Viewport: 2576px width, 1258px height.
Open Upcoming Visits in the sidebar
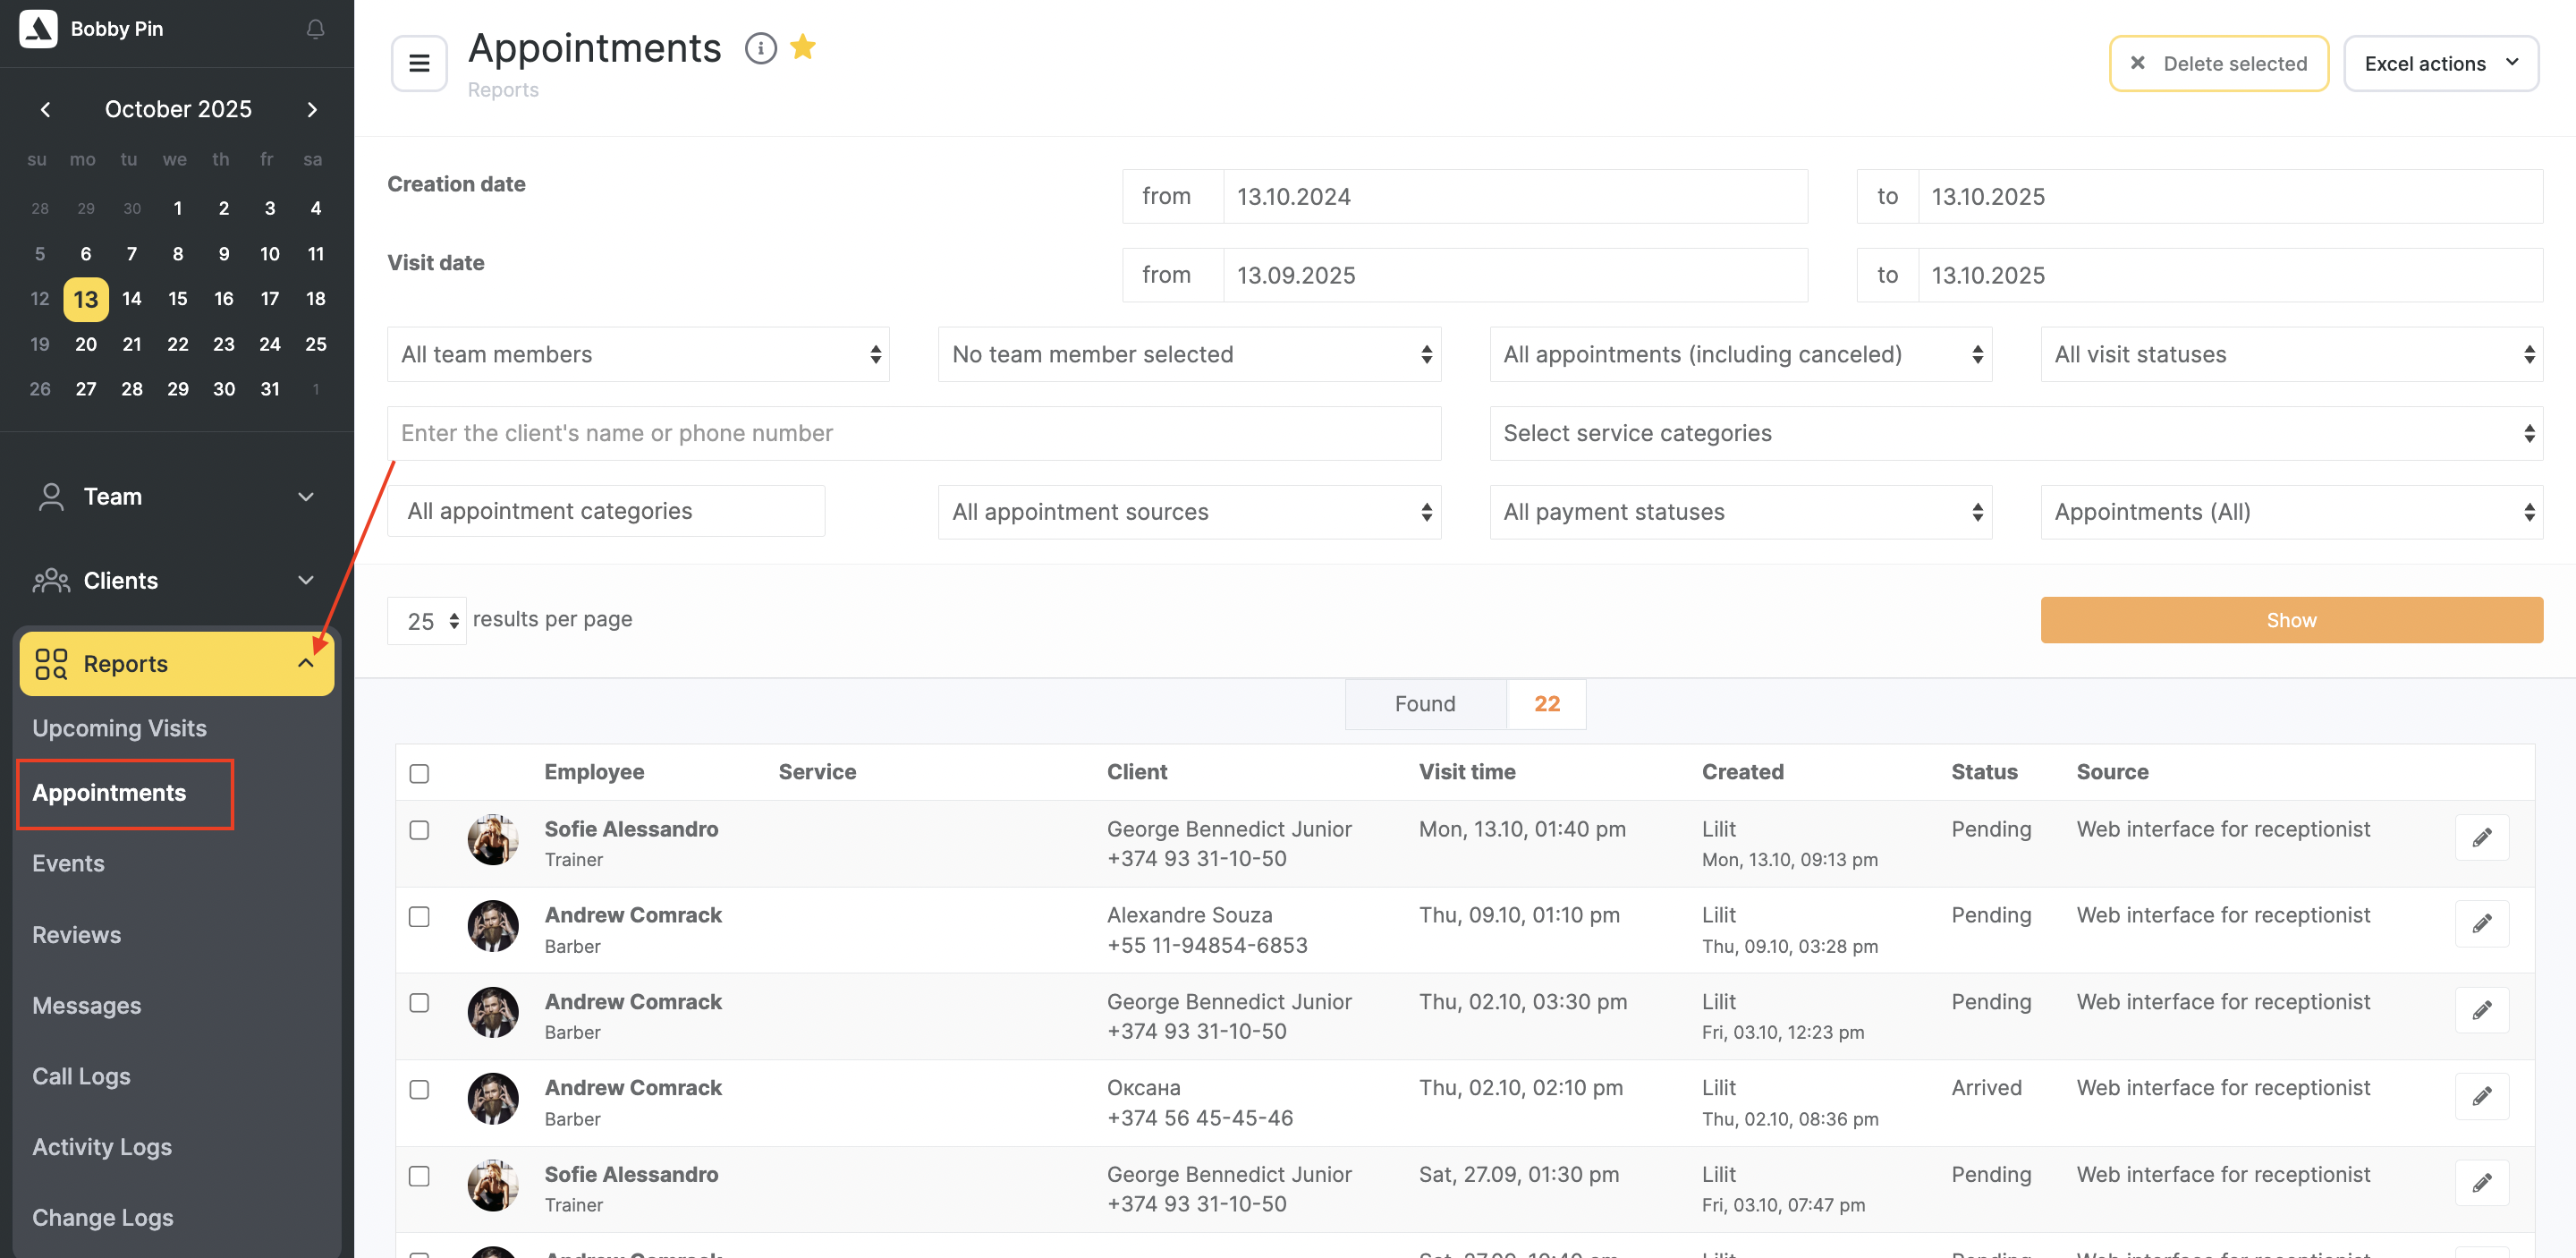pos(119,728)
